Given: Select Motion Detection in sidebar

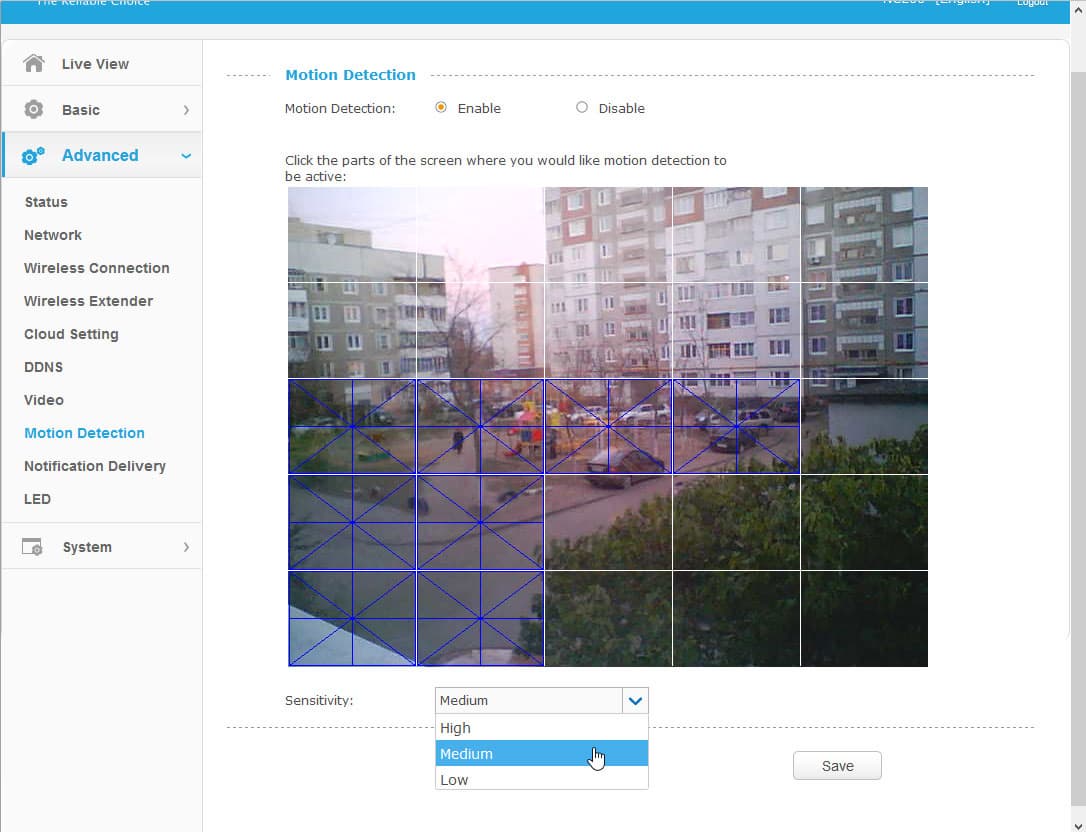Looking at the screenshot, I should tap(84, 433).
